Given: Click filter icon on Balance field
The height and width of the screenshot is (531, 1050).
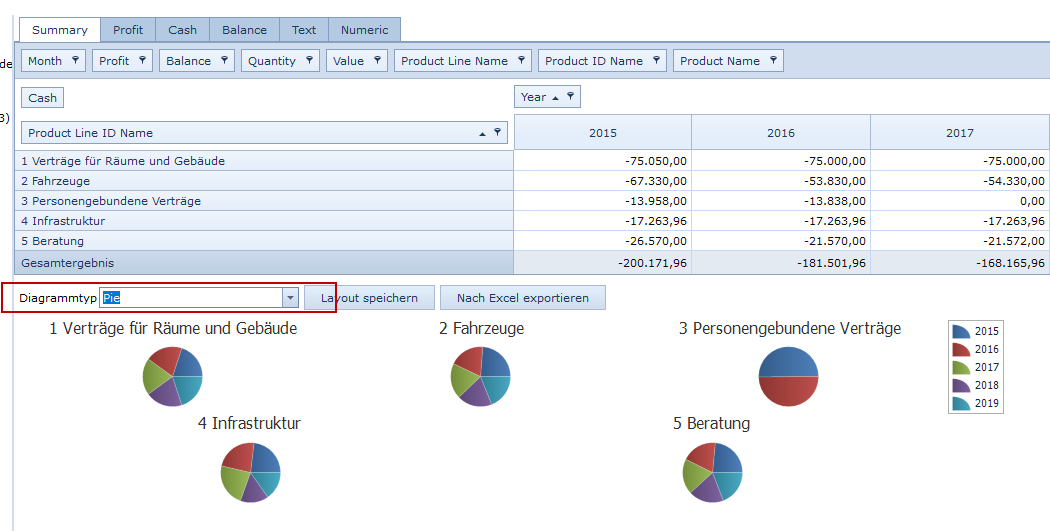Looking at the screenshot, I should click(225, 61).
